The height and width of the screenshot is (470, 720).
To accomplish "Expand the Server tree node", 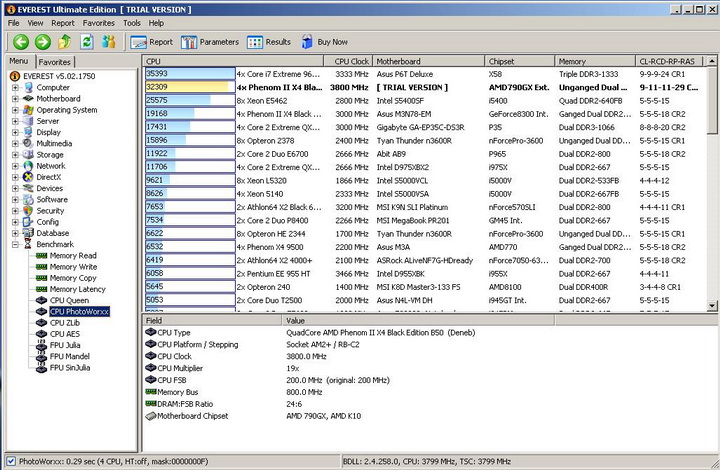I will click(x=15, y=121).
